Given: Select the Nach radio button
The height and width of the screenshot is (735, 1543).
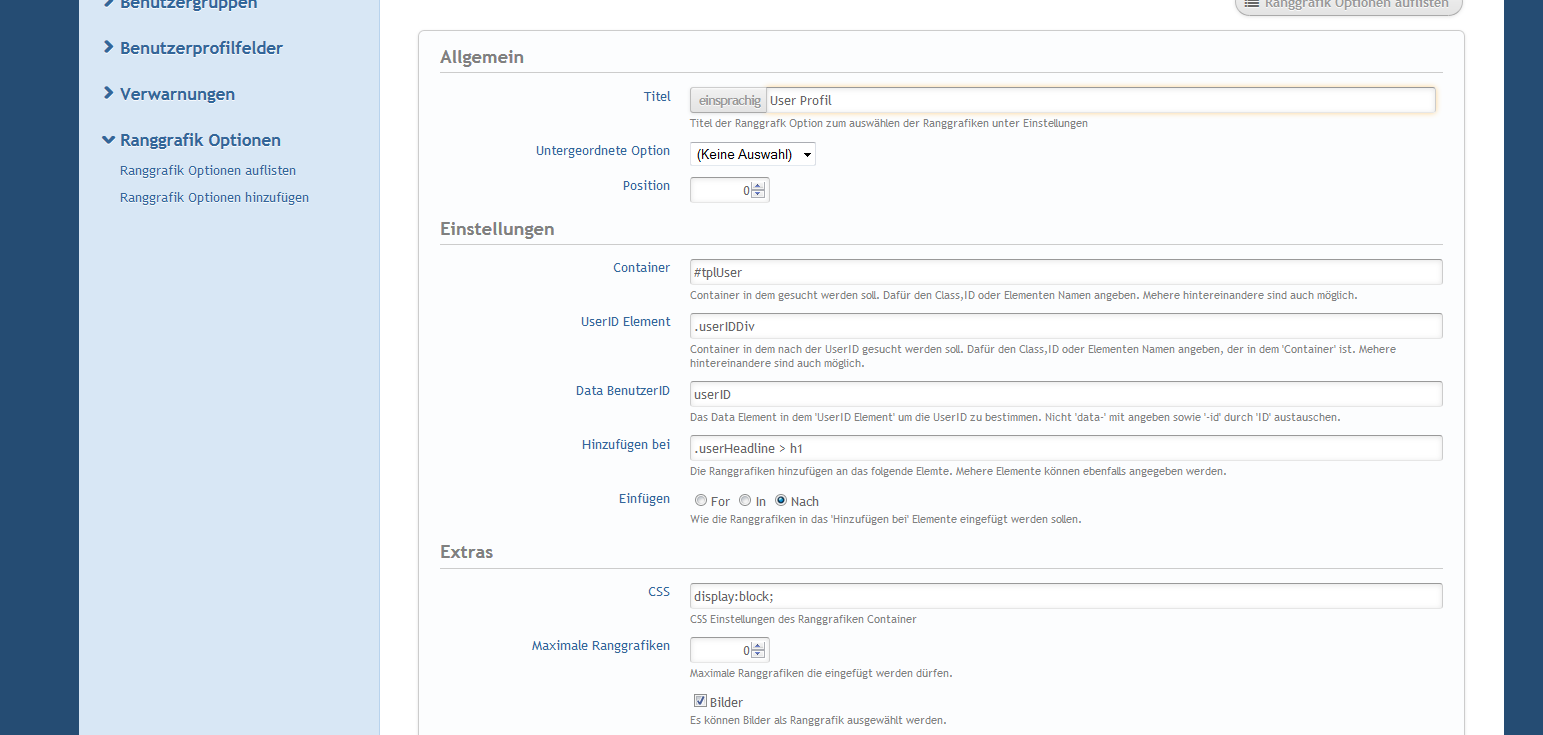Looking at the screenshot, I should click(x=781, y=500).
